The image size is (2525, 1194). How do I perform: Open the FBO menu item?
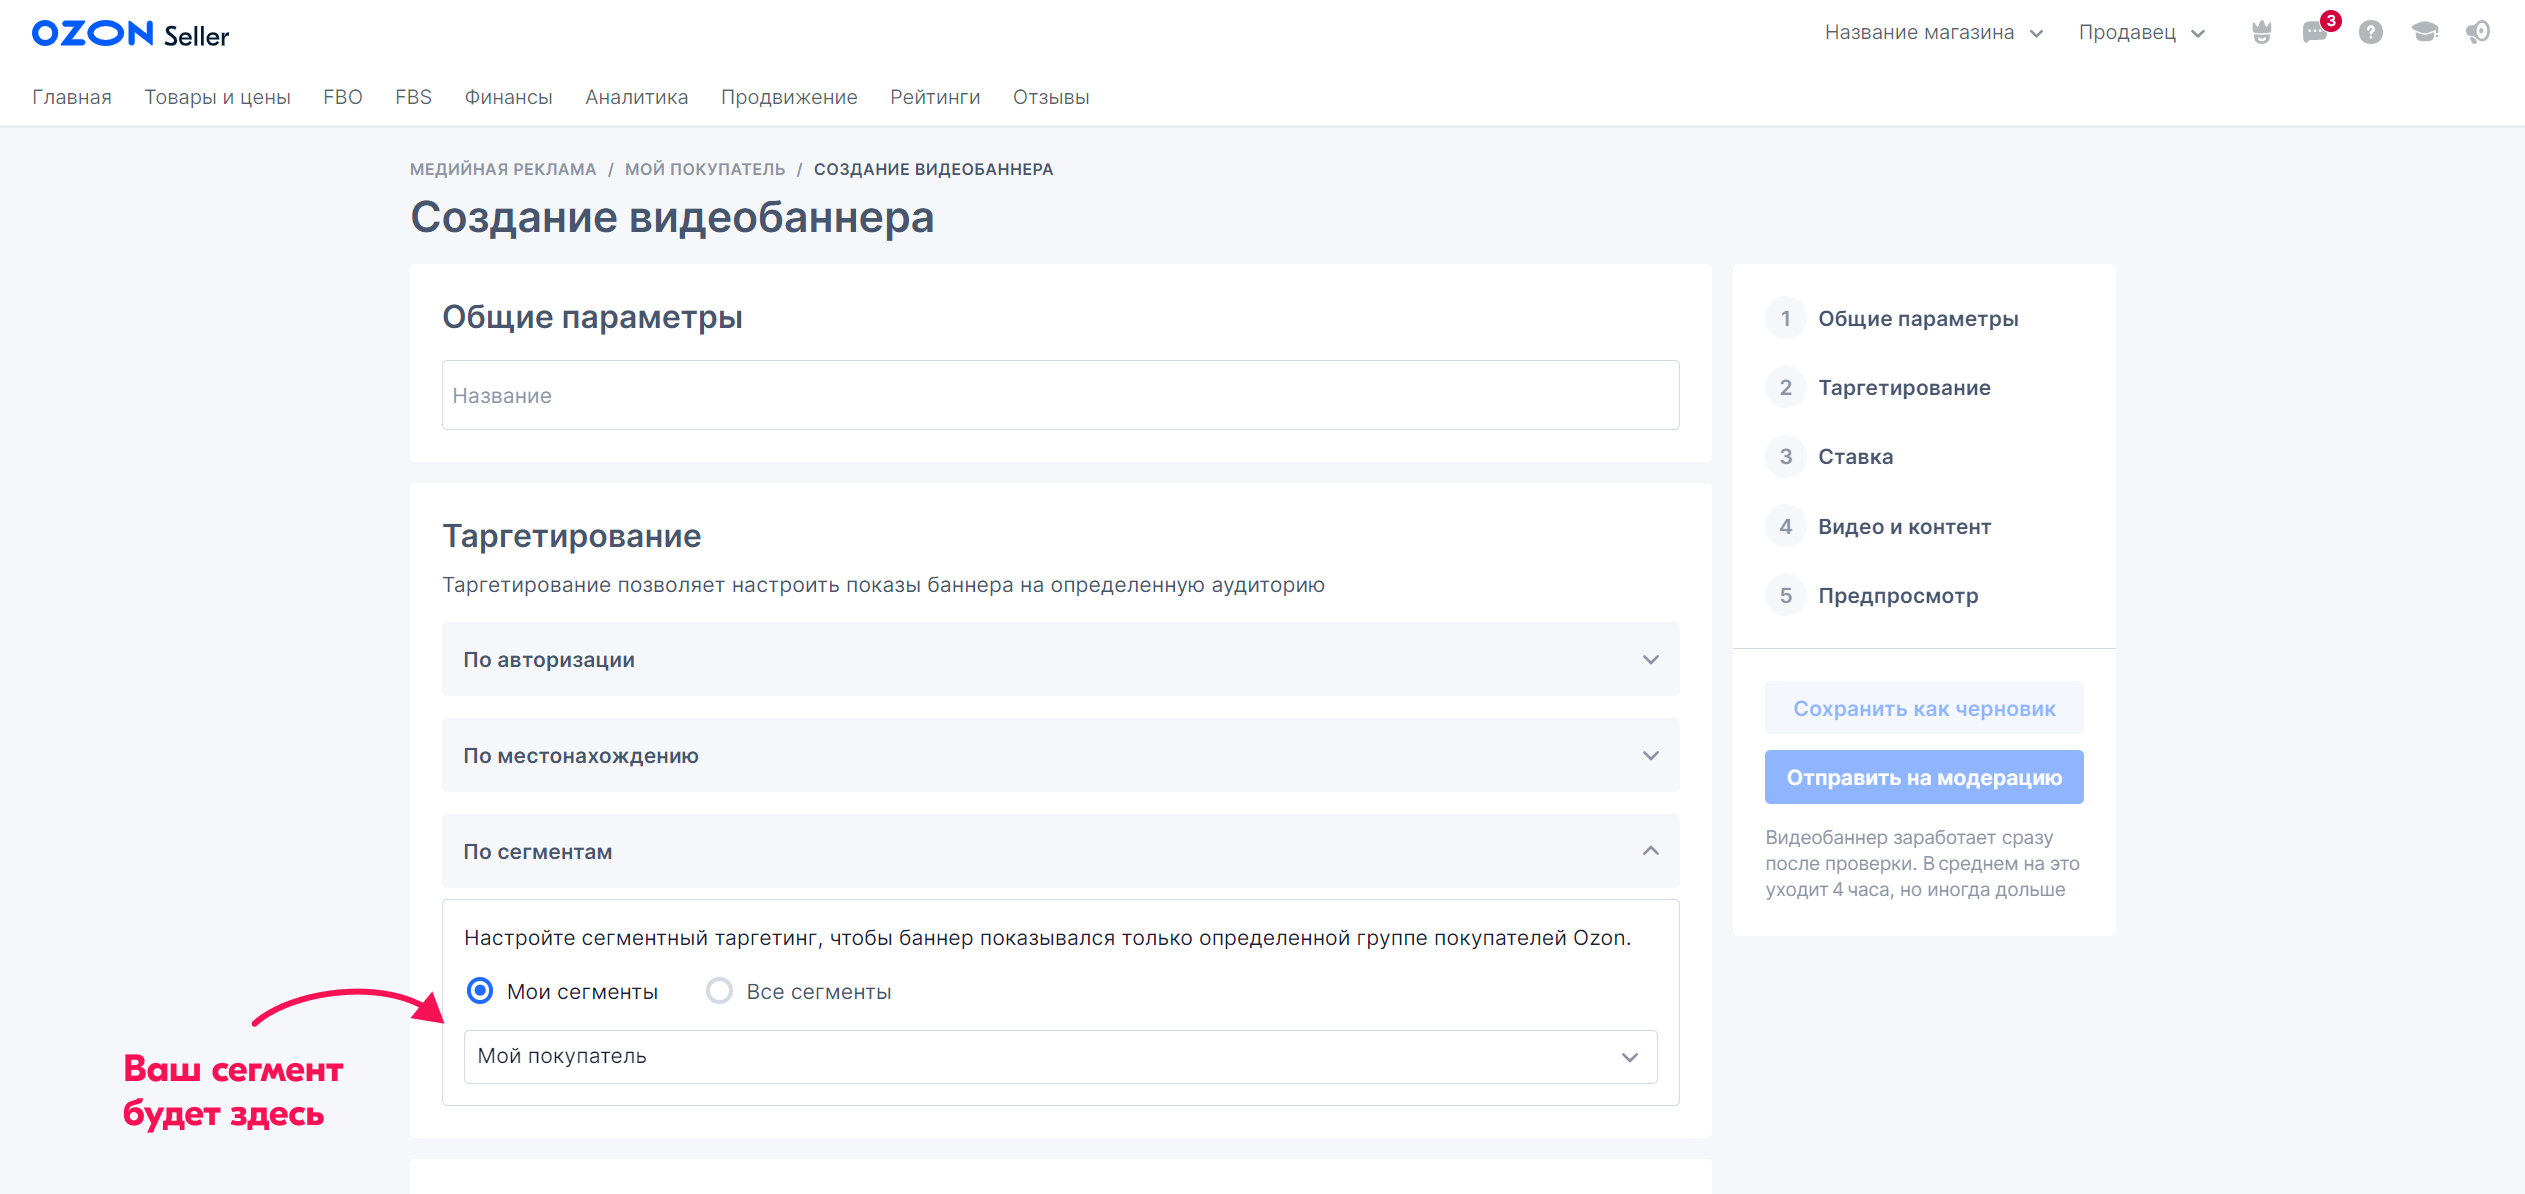[343, 97]
